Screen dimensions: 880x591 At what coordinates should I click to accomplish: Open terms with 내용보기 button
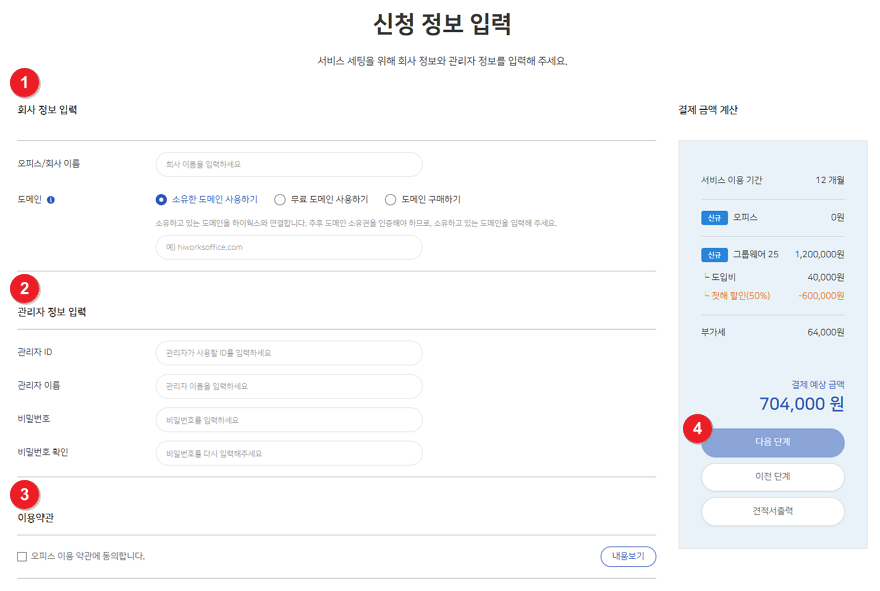click(x=627, y=556)
